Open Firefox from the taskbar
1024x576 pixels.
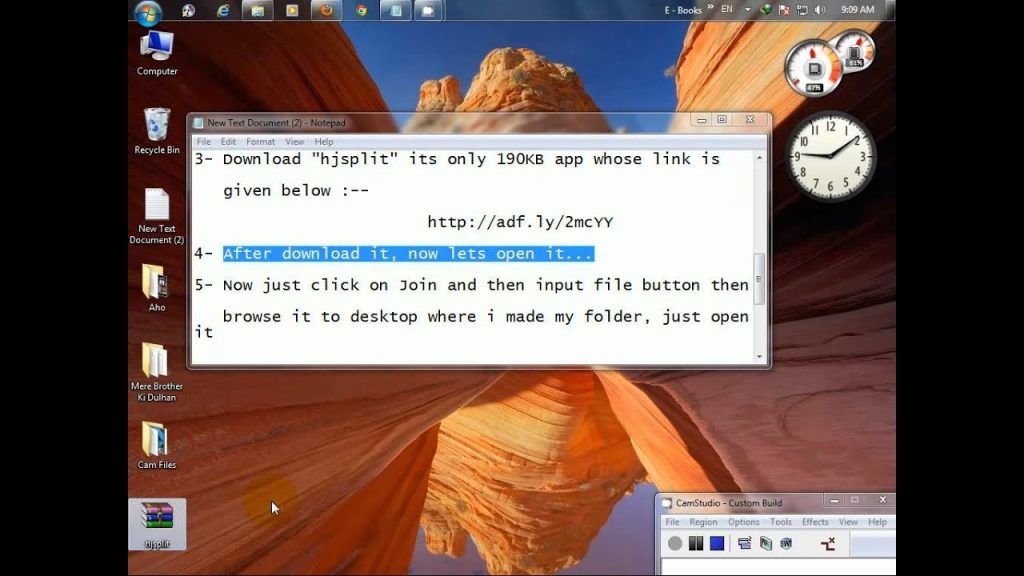click(324, 10)
